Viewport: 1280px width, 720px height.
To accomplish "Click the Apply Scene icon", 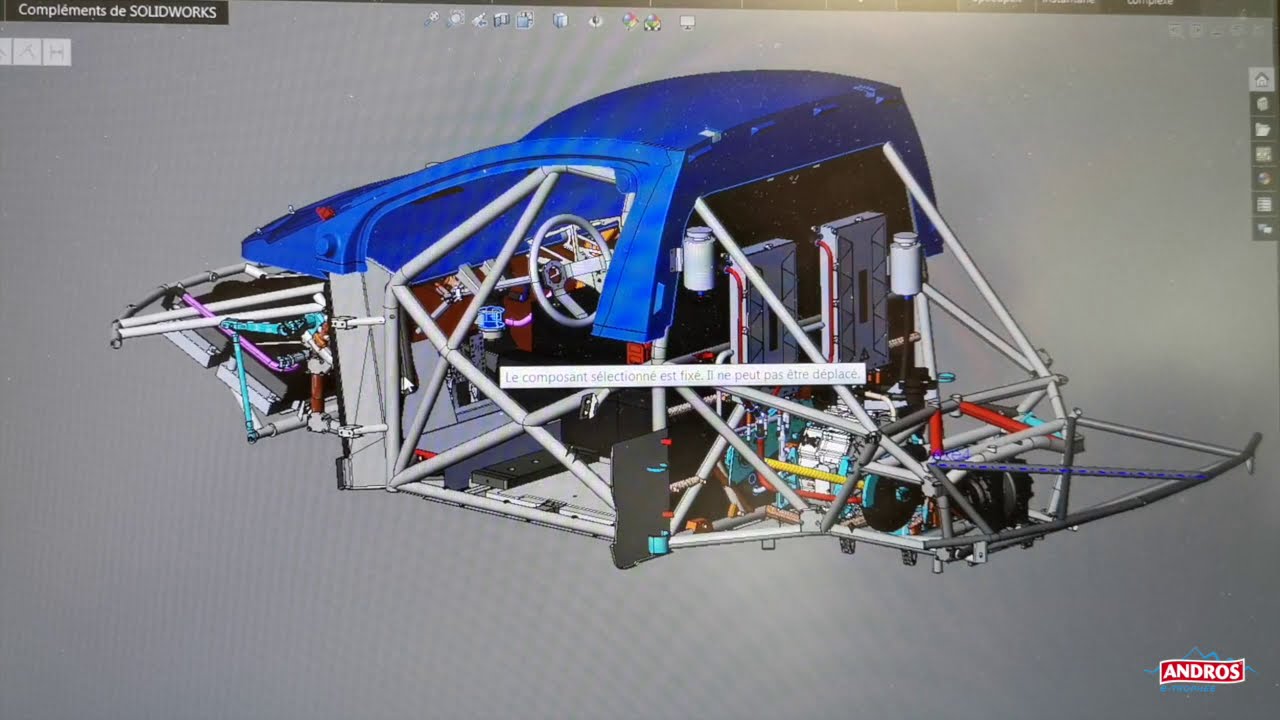I will point(652,22).
